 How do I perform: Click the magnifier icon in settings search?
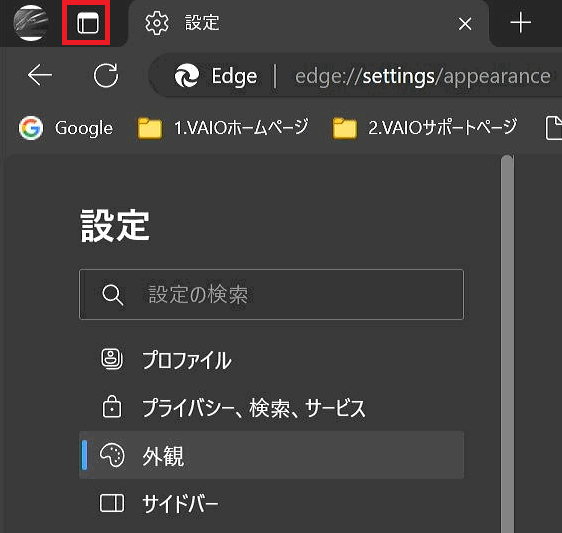click(113, 295)
